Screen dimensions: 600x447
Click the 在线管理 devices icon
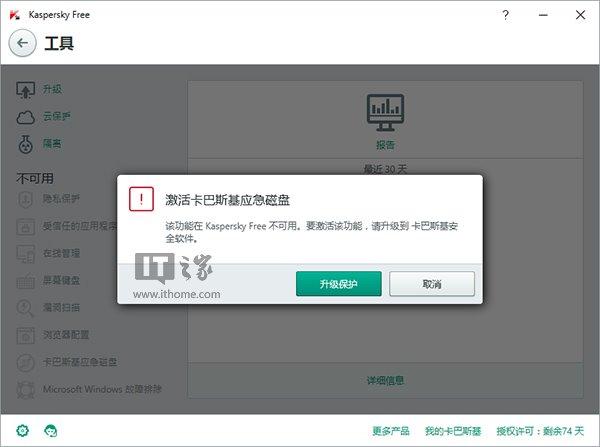click(26, 254)
